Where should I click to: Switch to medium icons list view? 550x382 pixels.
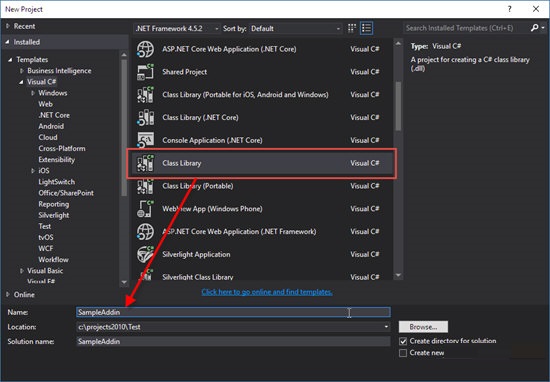point(367,28)
